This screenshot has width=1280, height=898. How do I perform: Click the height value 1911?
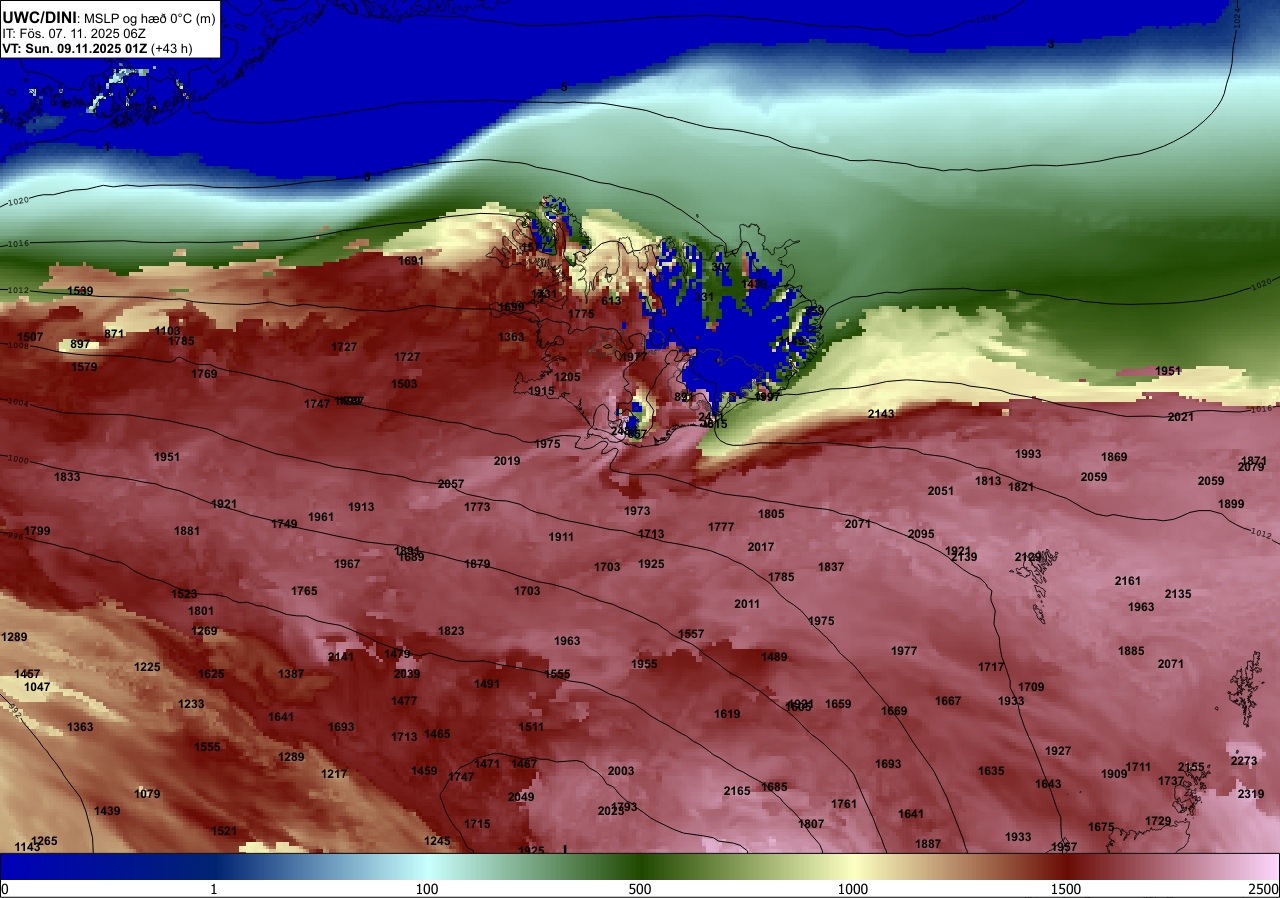tap(561, 537)
